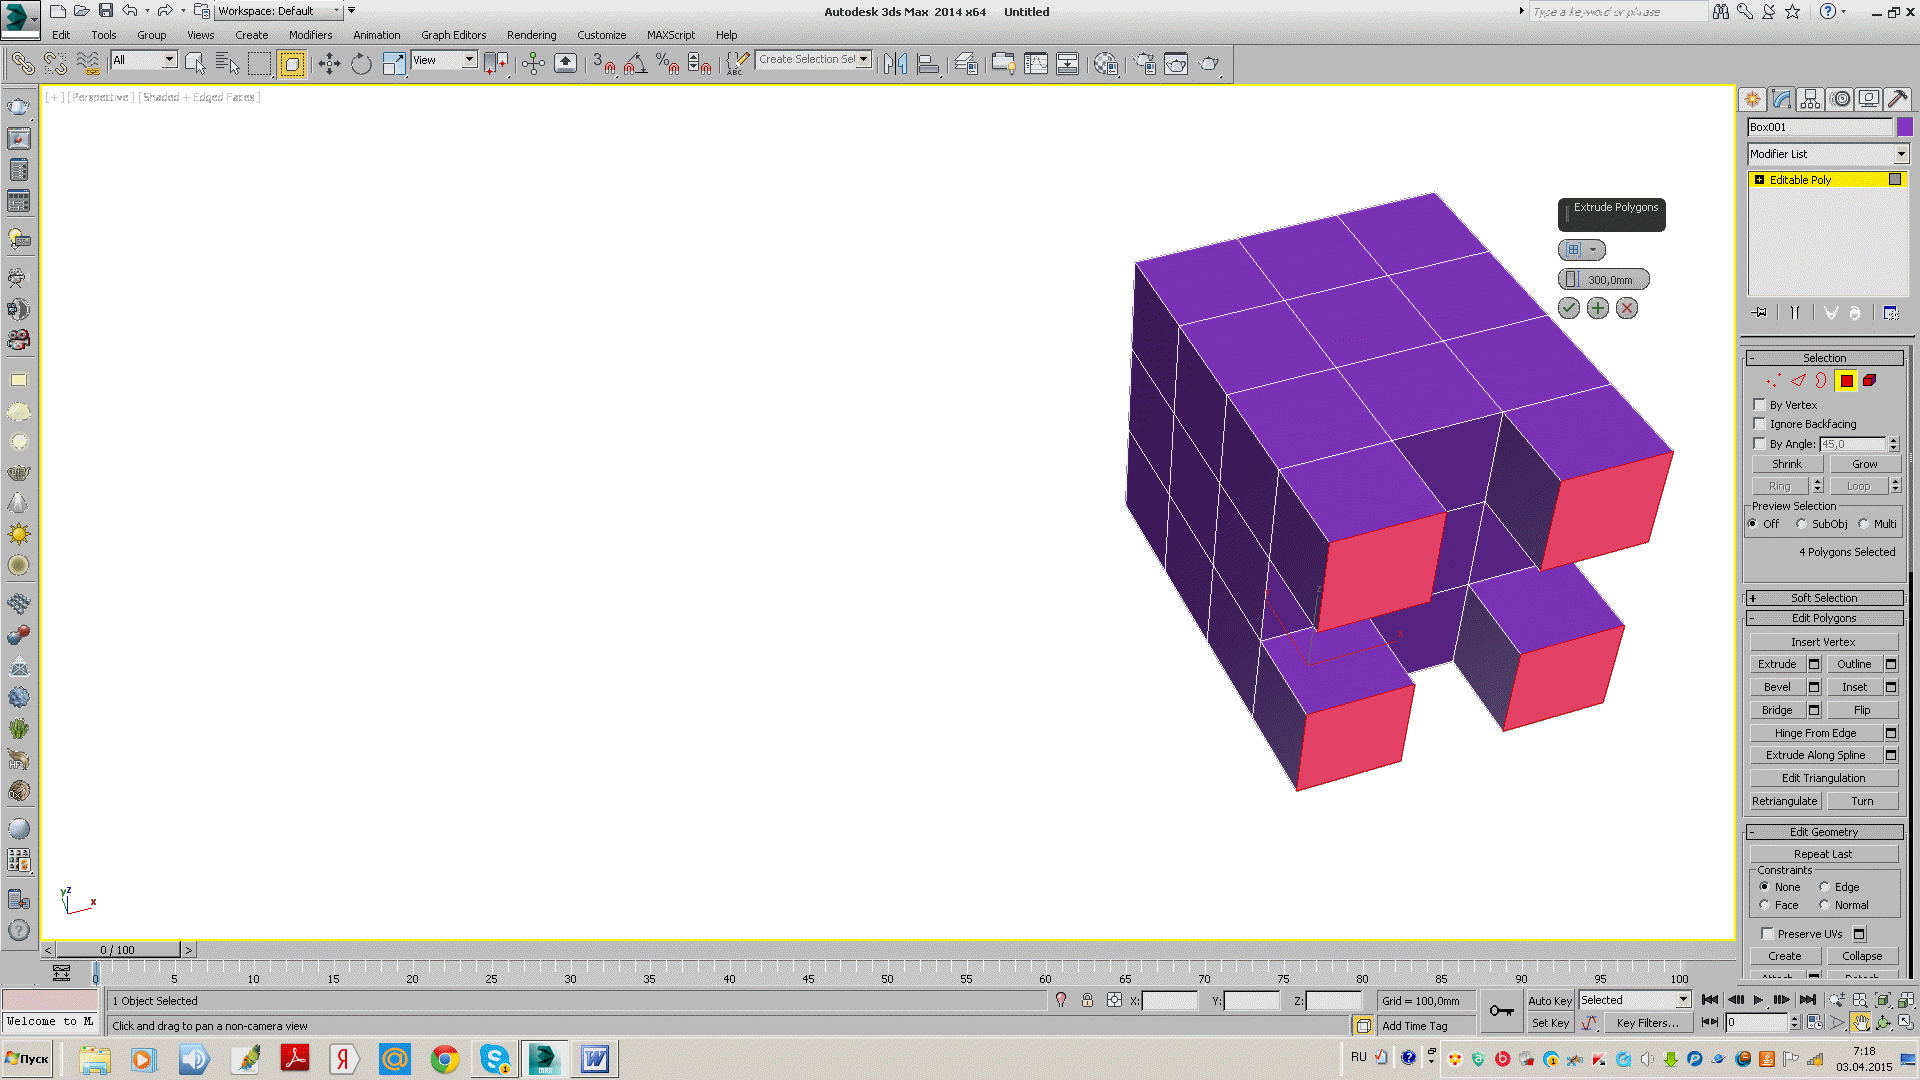Switch to Edge sub-object selection icon
Image resolution: width=1920 pixels, height=1080 pixels.
coord(1798,381)
